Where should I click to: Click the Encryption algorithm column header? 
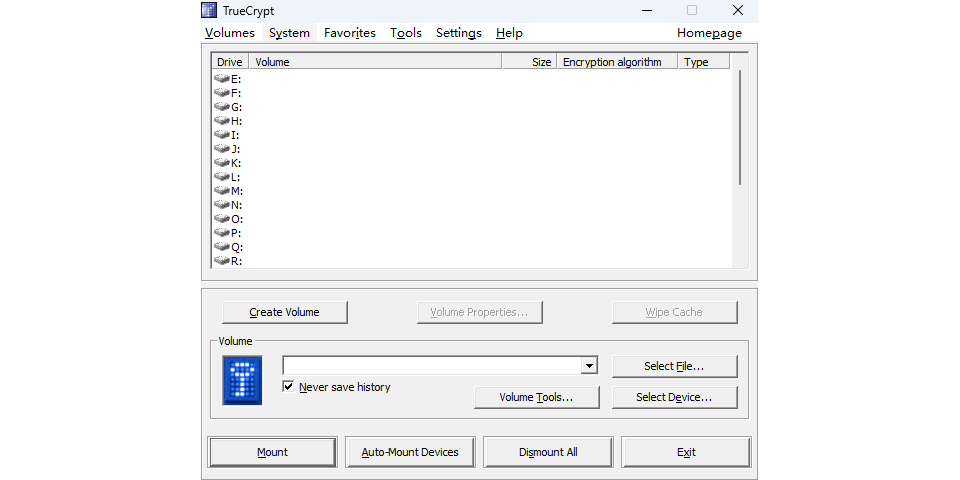[617, 62]
